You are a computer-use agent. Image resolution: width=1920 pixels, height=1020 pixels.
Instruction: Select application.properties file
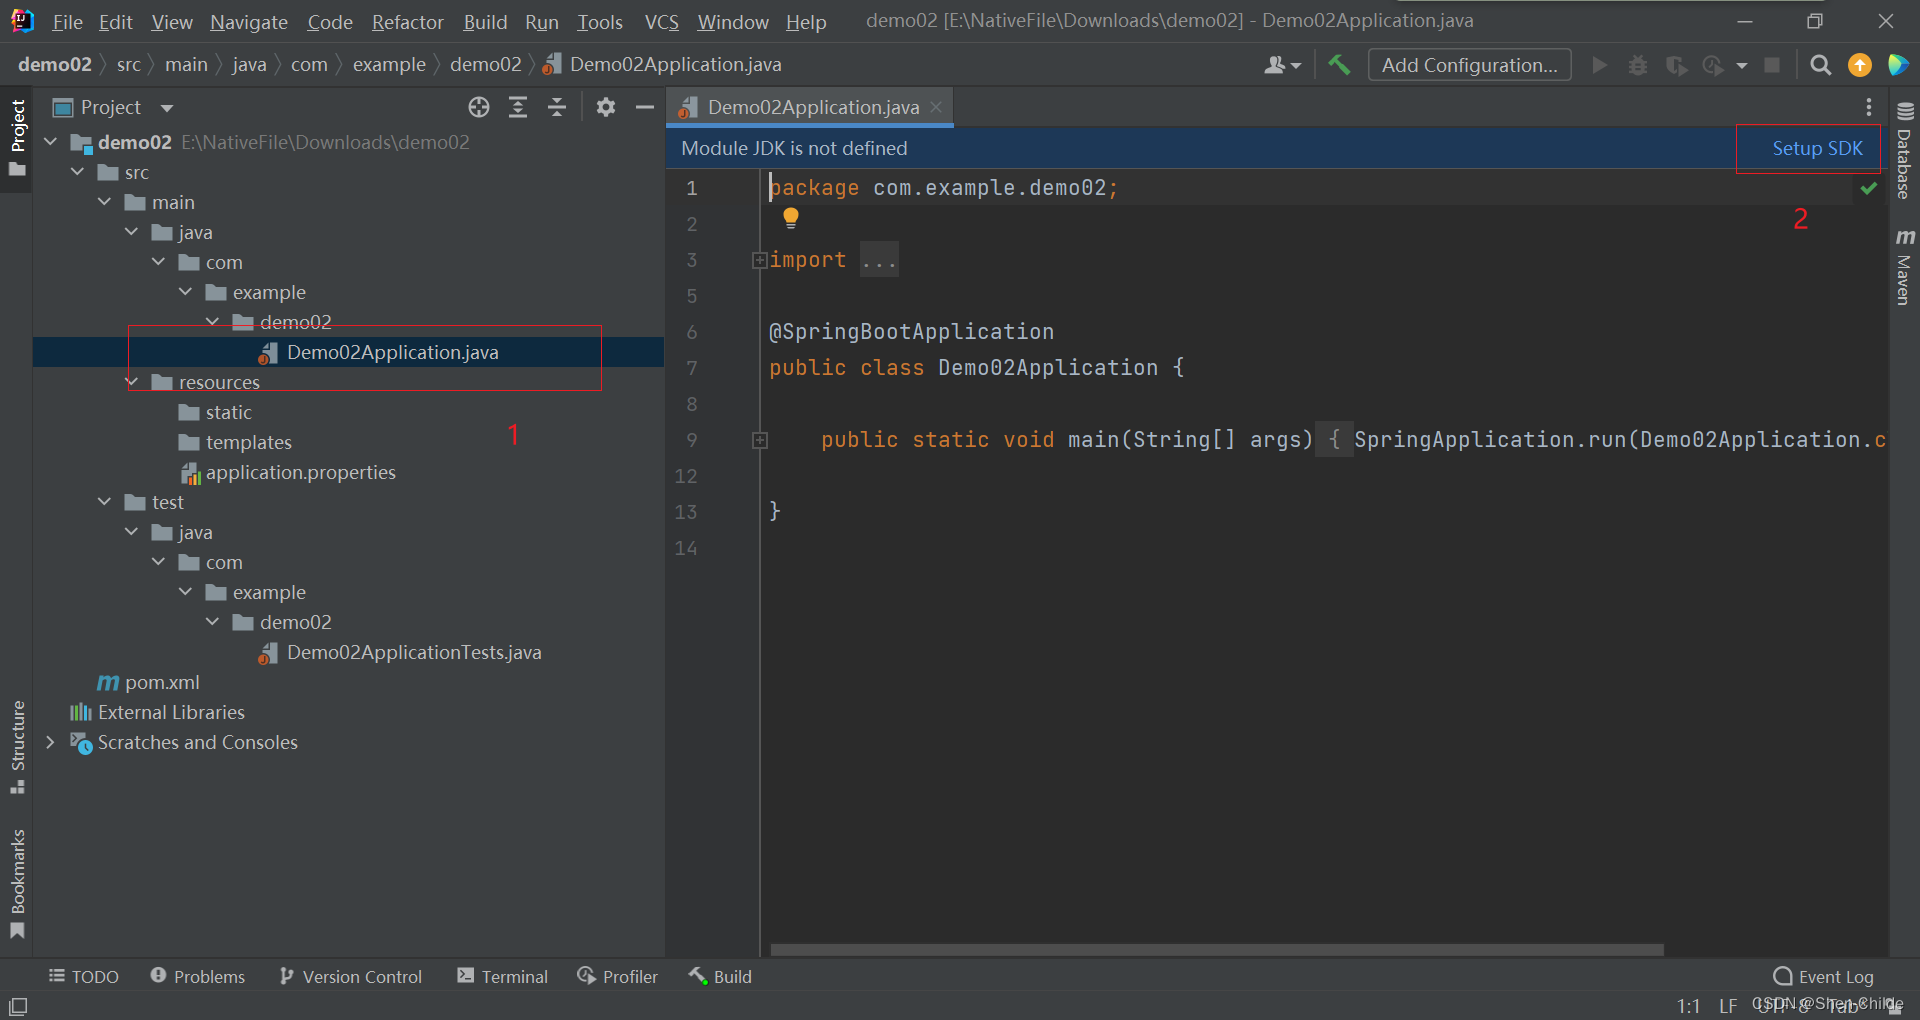tap(300, 472)
